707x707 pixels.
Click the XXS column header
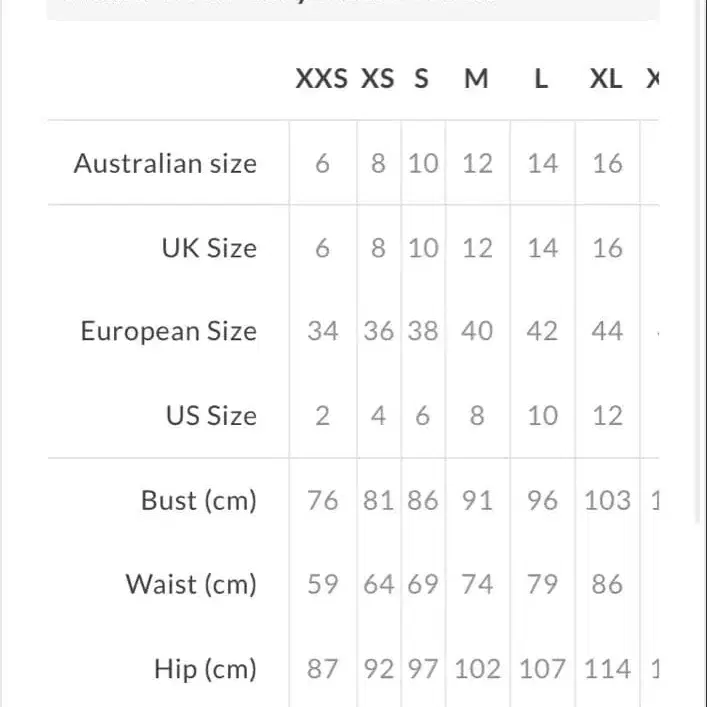pos(322,79)
